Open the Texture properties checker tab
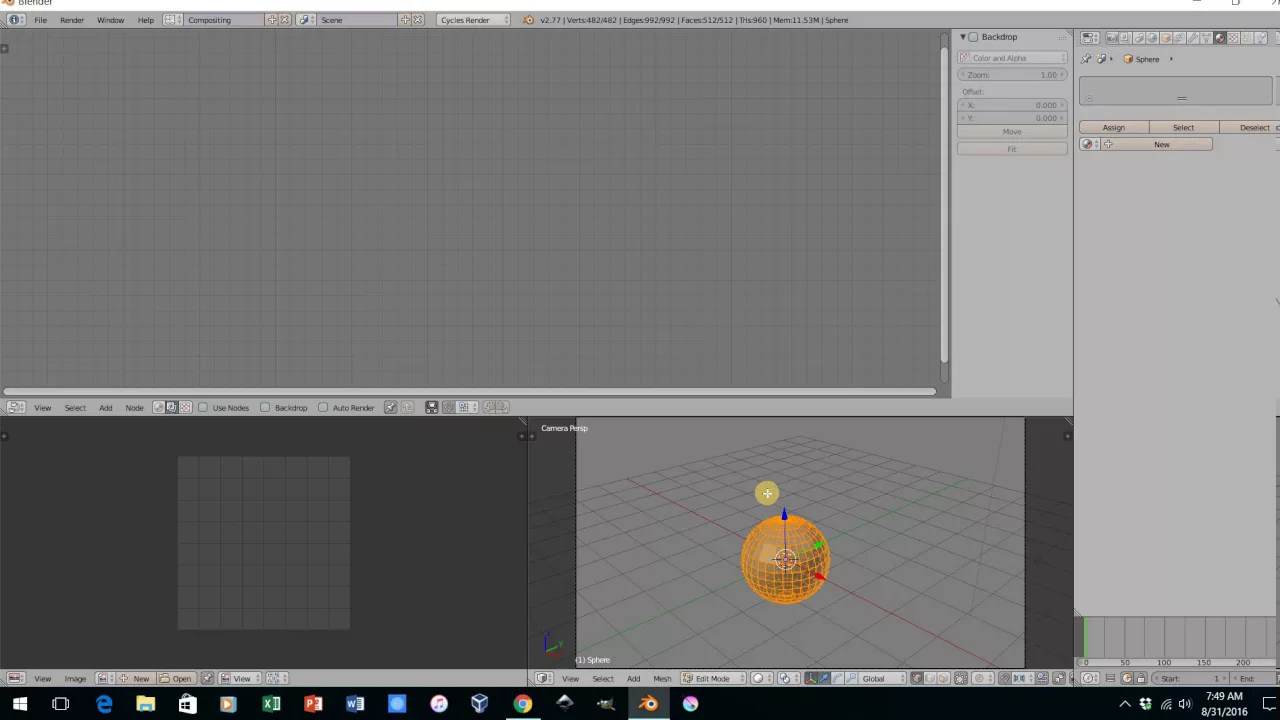Viewport: 1280px width, 720px height. point(1234,38)
